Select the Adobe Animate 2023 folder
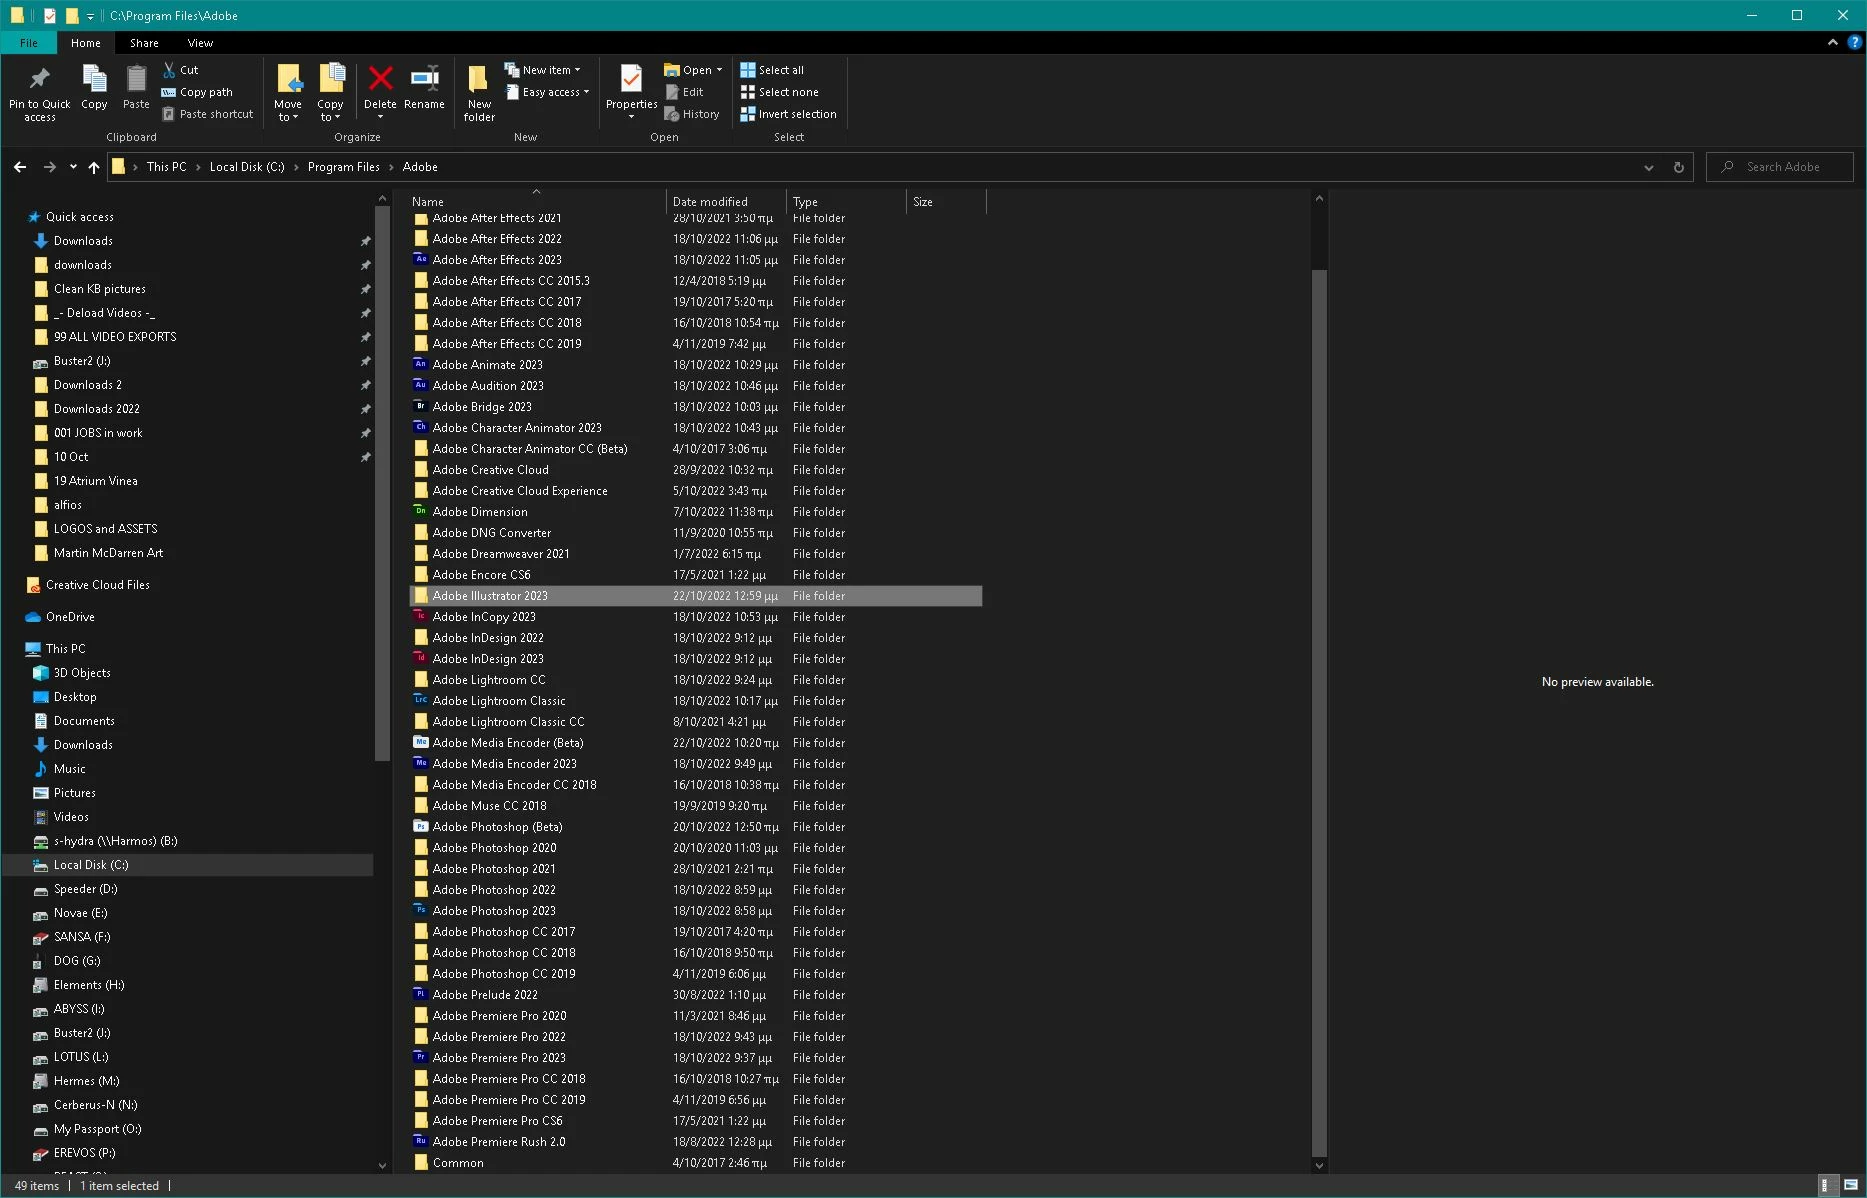This screenshot has height=1198, width=1867. click(696, 365)
